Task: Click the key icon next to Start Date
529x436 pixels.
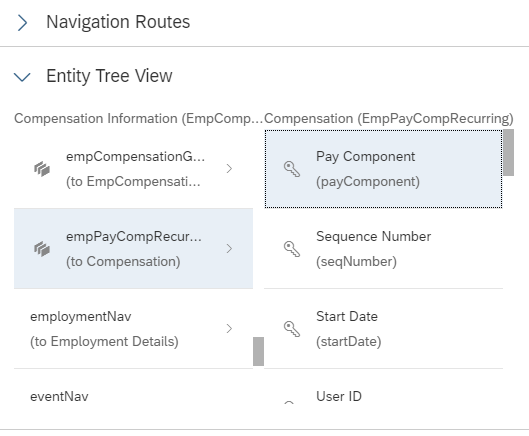Action: (x=292, y=329)
